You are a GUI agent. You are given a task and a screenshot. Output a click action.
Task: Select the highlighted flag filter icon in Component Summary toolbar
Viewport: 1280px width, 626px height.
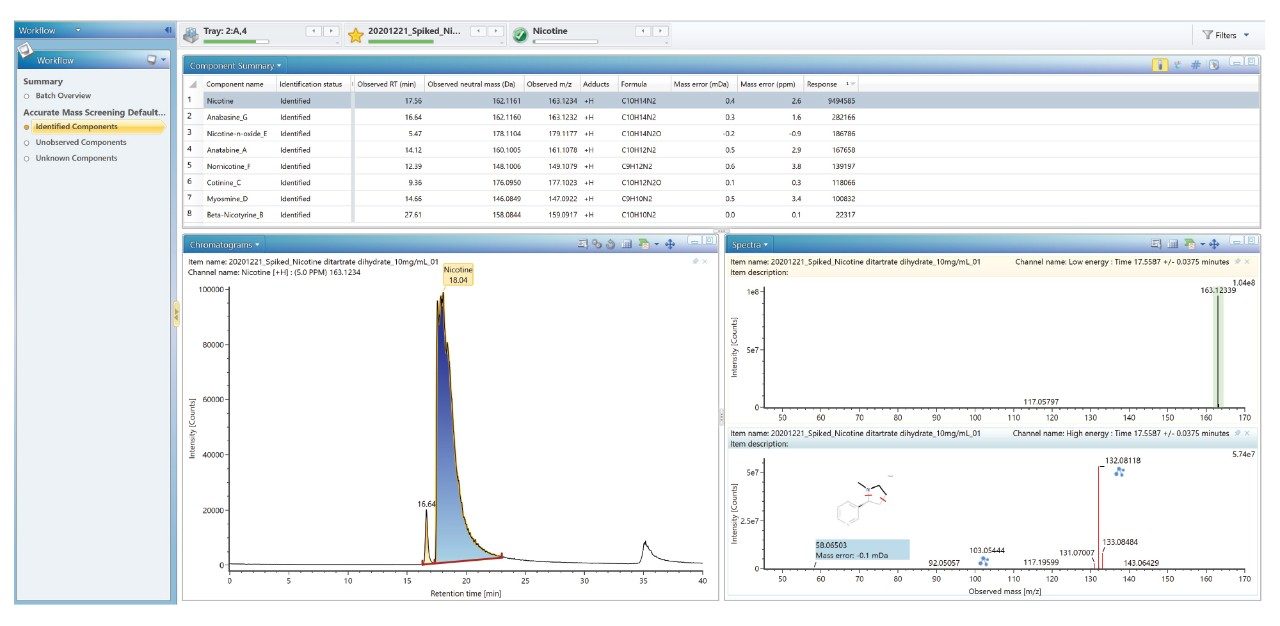coord(1160,64)
